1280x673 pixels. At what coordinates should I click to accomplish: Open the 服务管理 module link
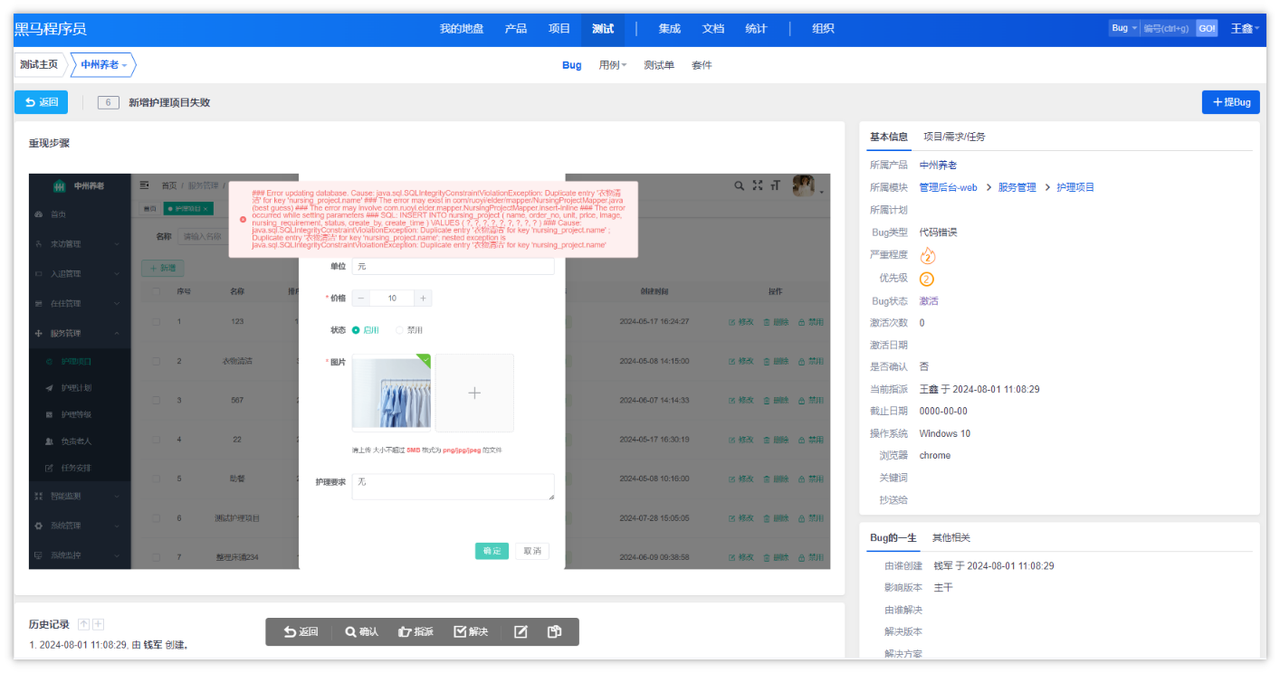click(1017, 187)
